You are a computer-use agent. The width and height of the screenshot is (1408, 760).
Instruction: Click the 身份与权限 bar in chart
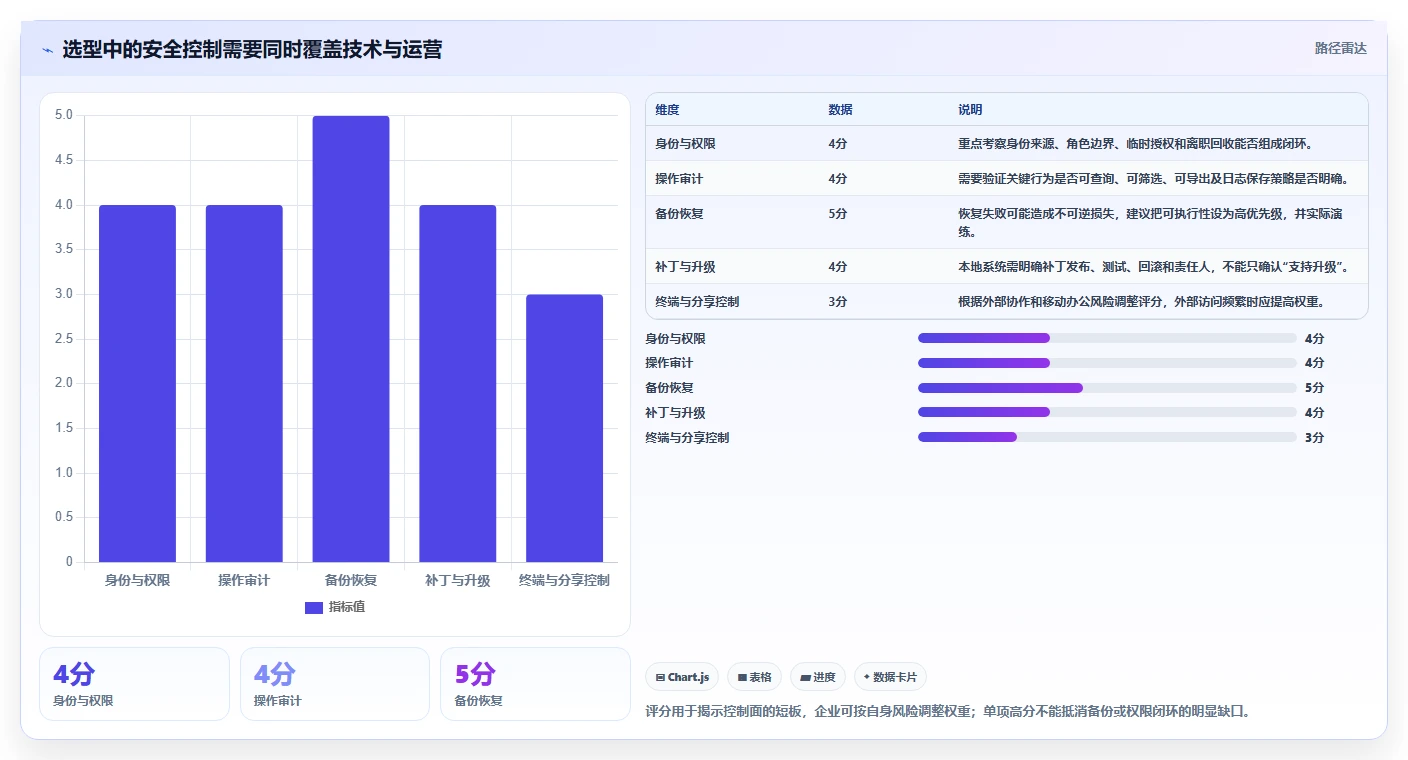tap(137, 383)
